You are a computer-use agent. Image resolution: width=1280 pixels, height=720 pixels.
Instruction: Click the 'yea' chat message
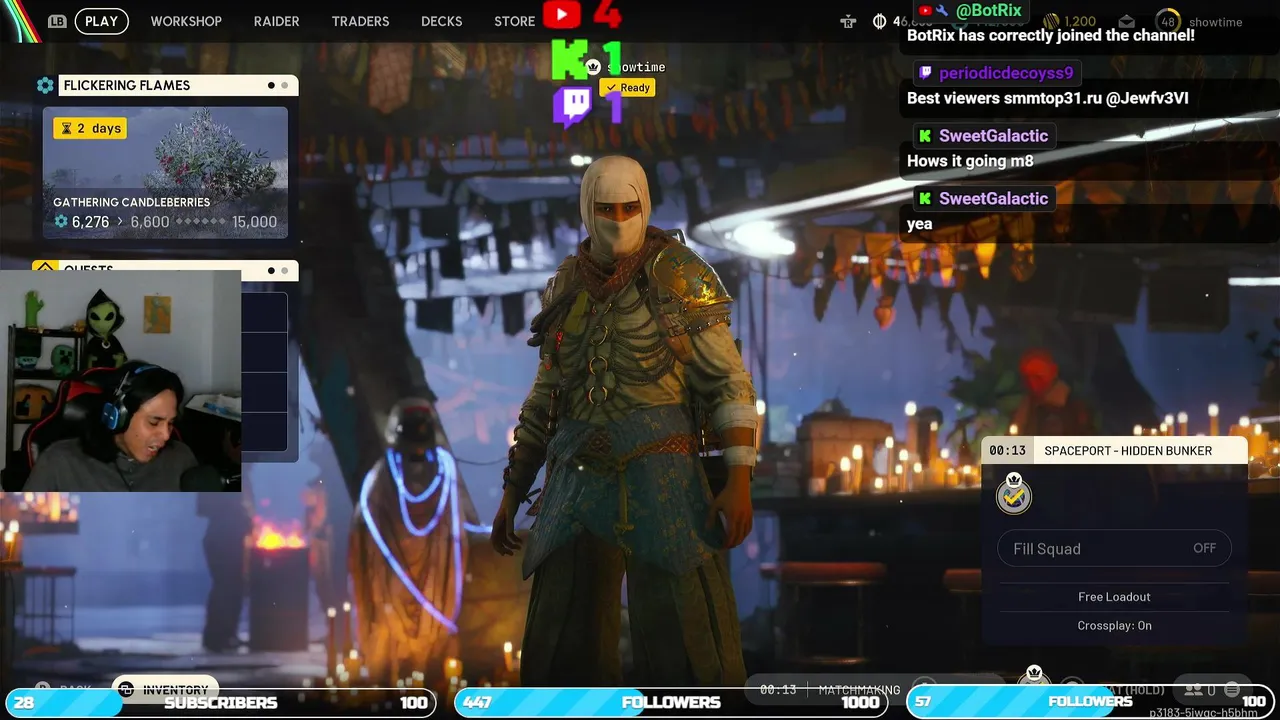click(x=919, y=224)
